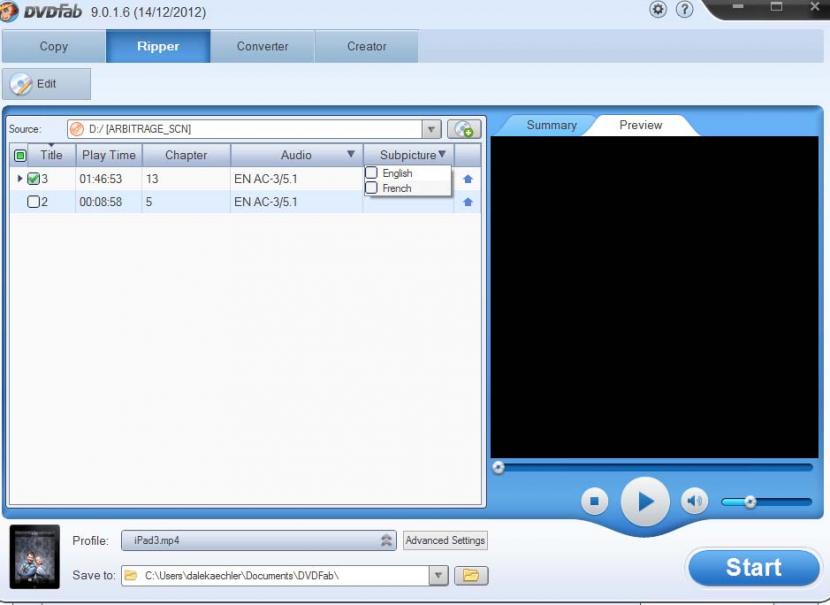Open the Profile iPad3.mp4 selector
The height and width of the screenshot is (605, 830).
click(259, 540)
